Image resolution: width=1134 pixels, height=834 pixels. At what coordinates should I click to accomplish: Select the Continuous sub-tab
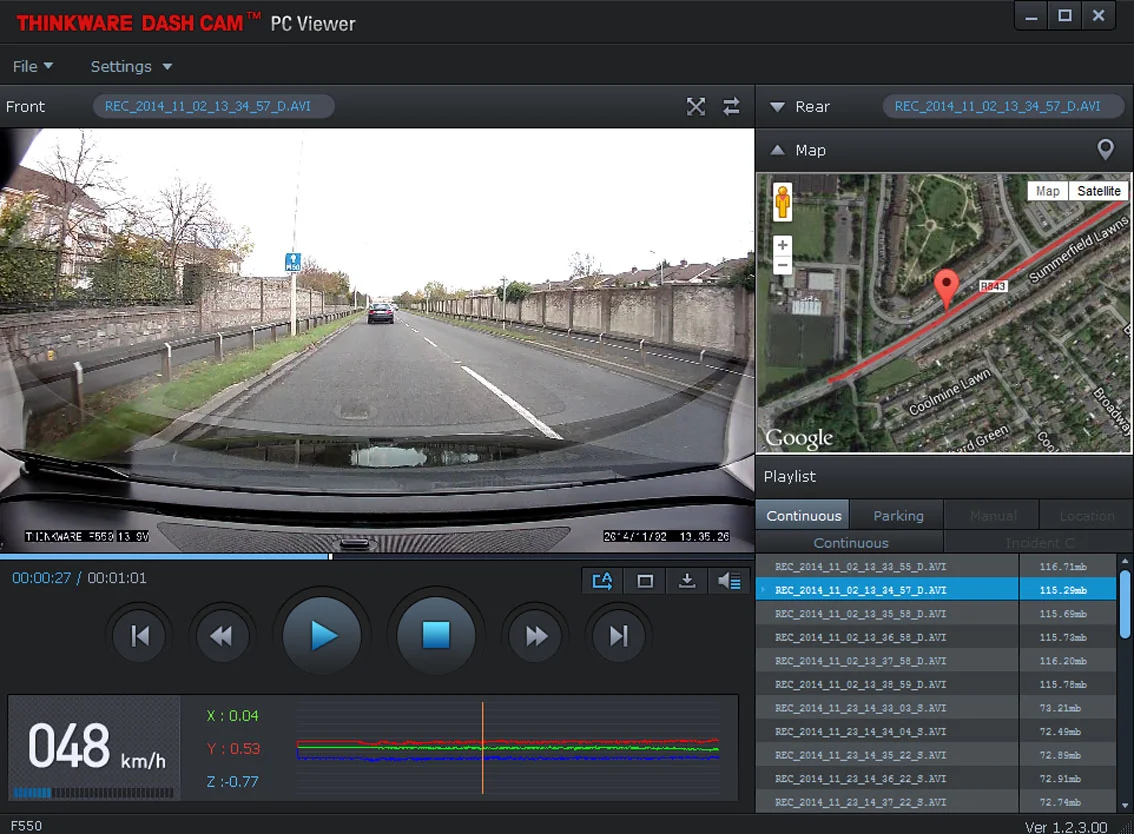(x=850, y=542)
